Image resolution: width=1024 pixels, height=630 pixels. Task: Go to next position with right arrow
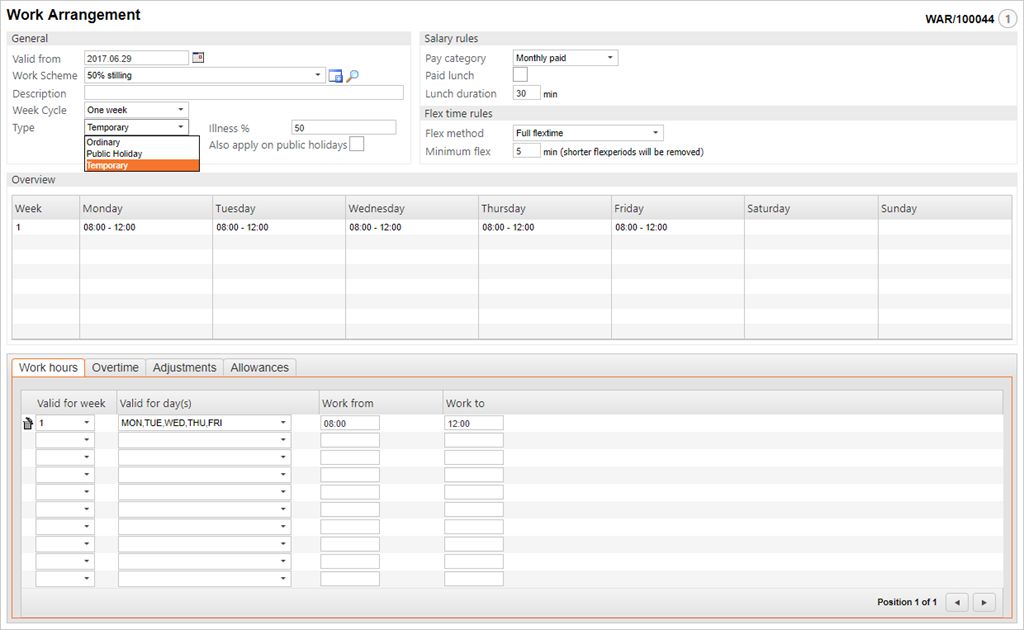point(985,602)
